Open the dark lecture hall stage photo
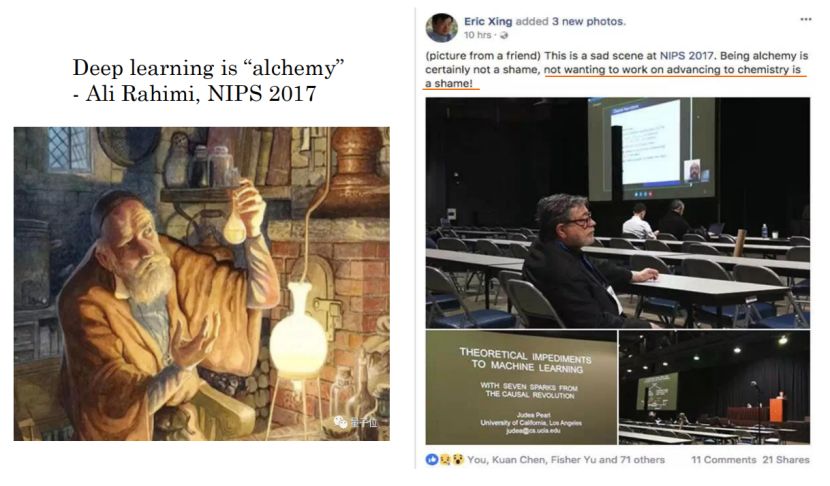Screen dimensions: 830x486 tap(715, 388)
